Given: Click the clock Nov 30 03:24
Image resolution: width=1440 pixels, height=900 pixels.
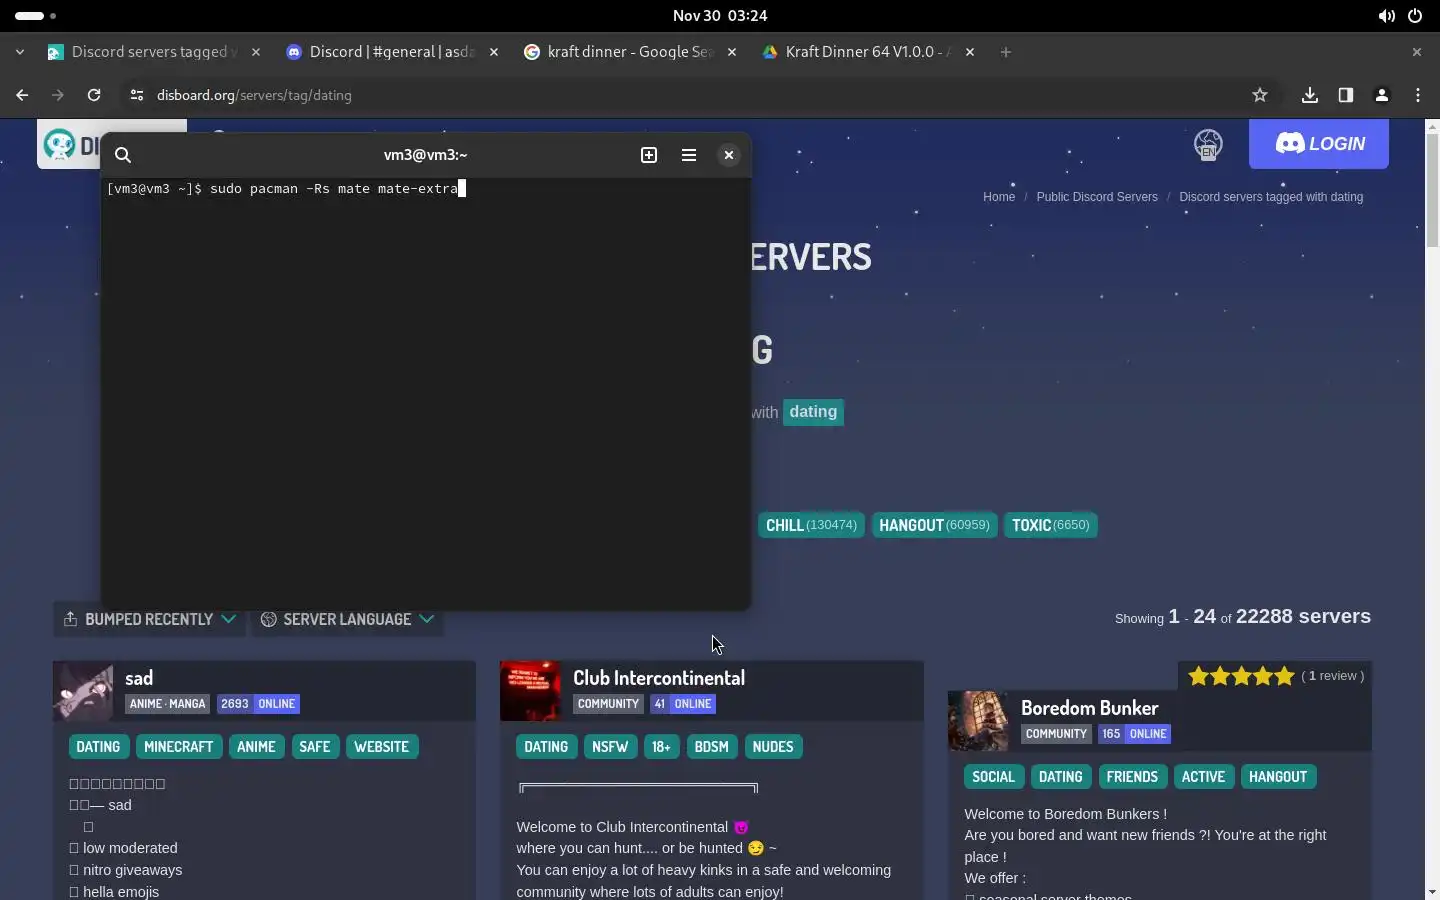Looking at the screenshot, I should pyautogui.click(x=720, y=16).
